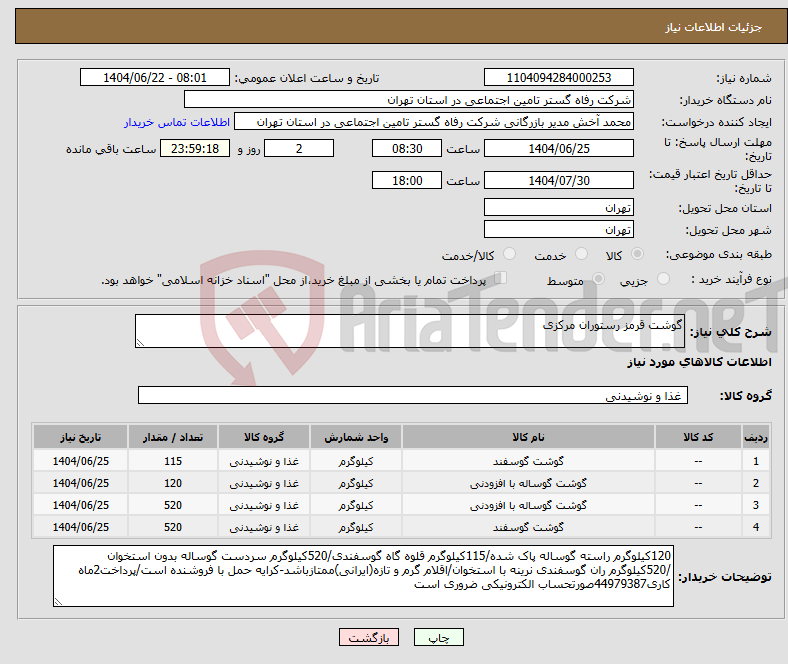Click quantity 115 in row 1
The height and width of the screenshot is (664, 788).
173,461
